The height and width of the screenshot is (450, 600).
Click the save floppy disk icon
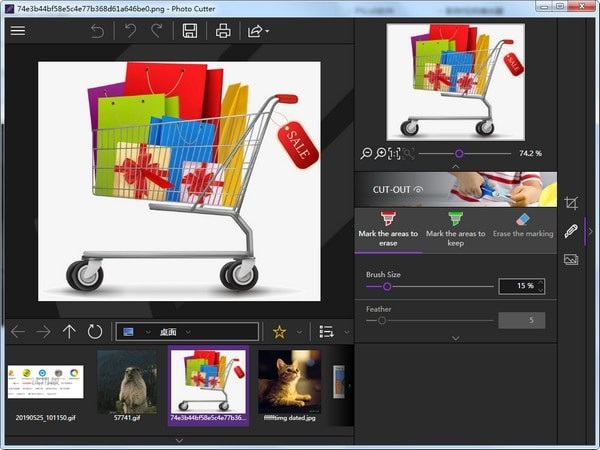(x=189, y=31)
